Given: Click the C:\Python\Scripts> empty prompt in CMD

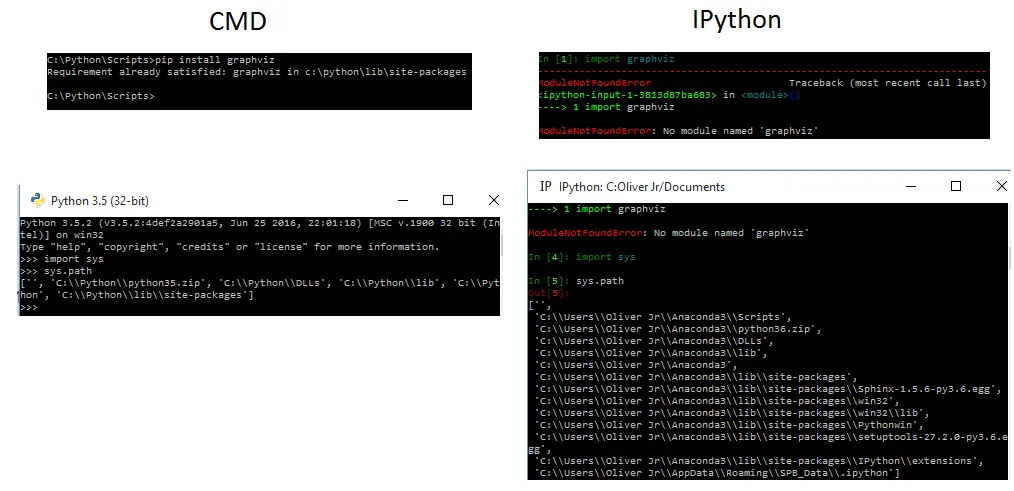Looking at the screenshot, I should (x=101, y=96).
